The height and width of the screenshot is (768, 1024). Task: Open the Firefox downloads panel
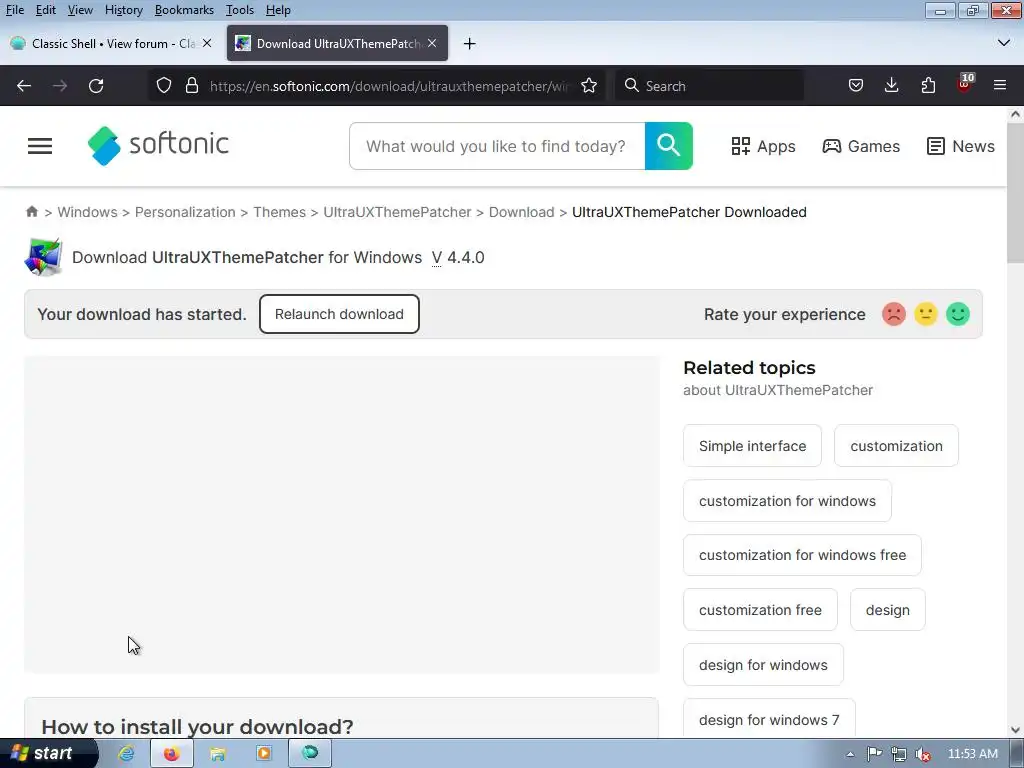click(x=891, y=86)
